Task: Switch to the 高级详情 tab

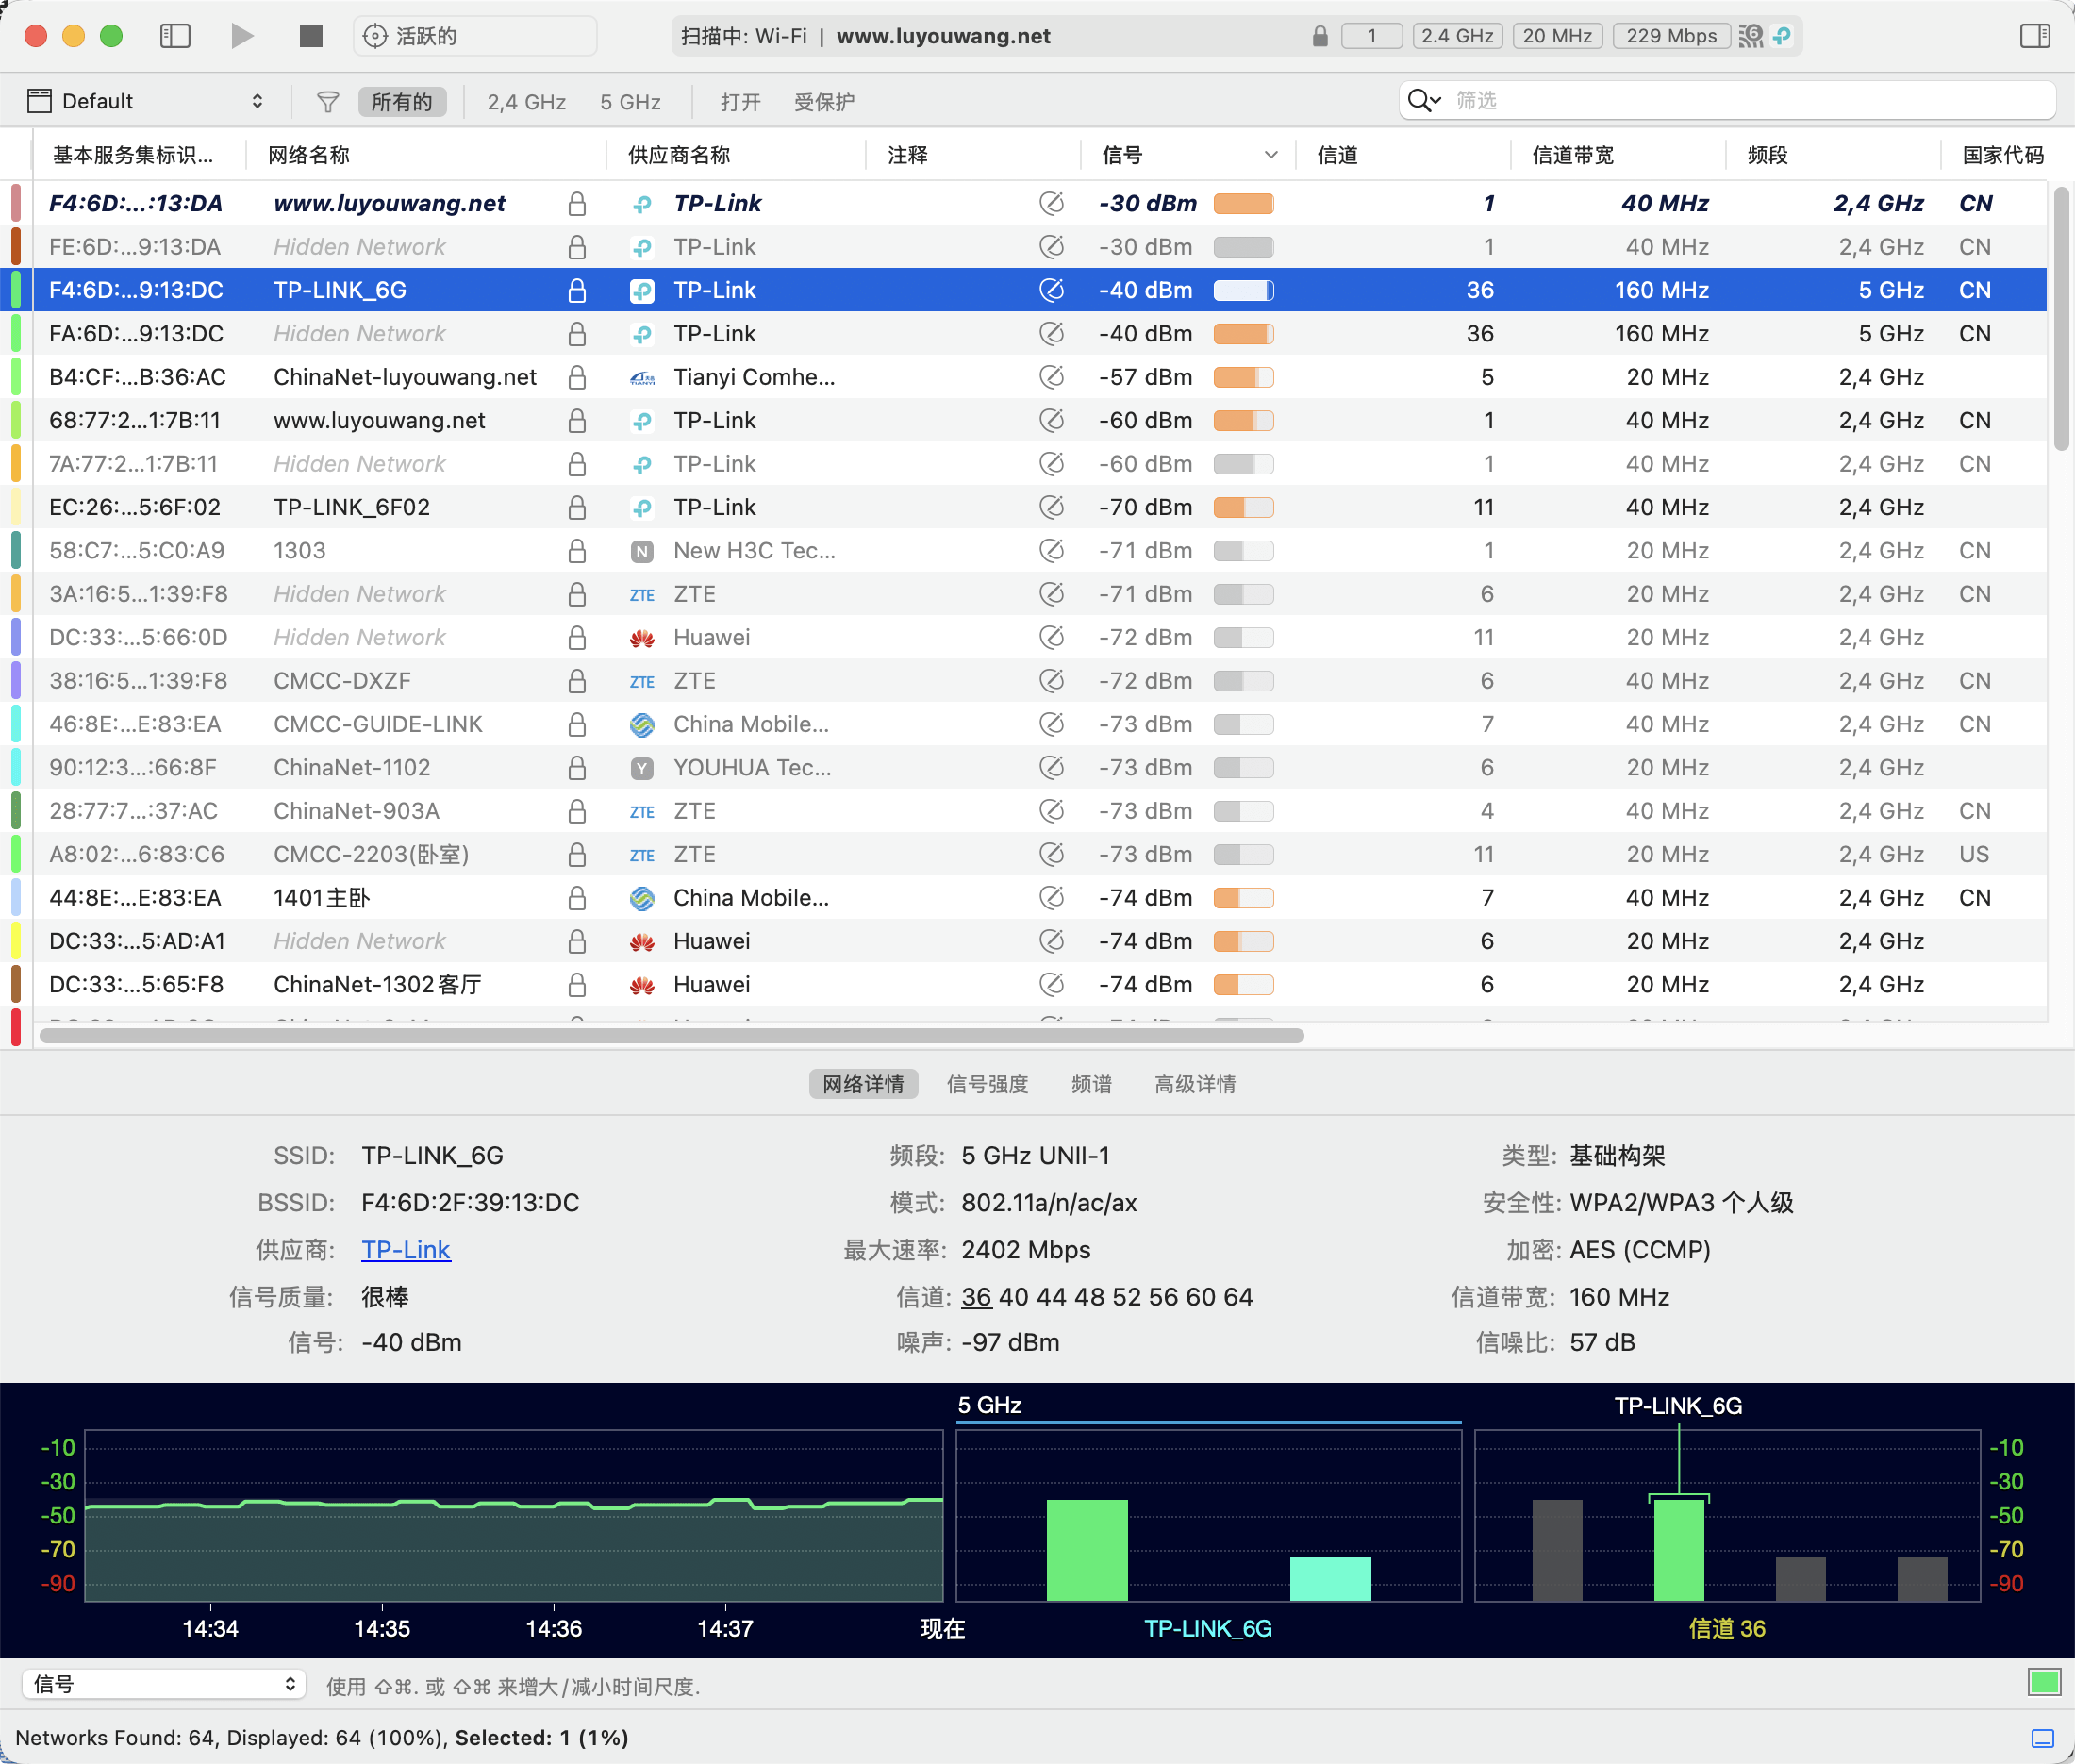Action: click(1195, 1084)
